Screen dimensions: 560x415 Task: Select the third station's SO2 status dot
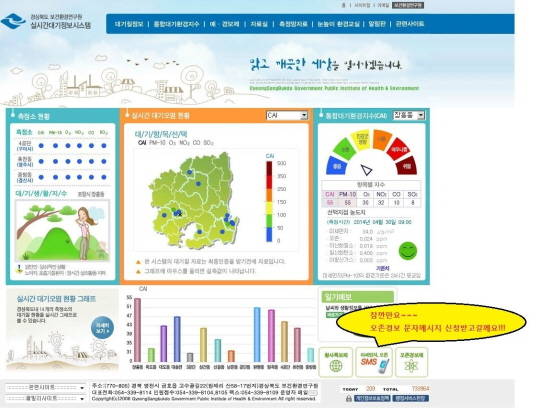104,177
